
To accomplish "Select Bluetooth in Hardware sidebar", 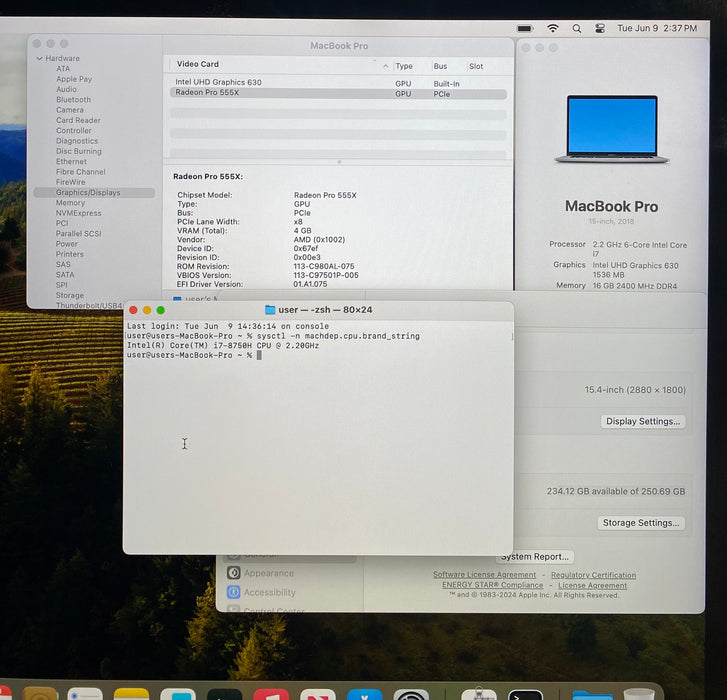I will [73, 100].
